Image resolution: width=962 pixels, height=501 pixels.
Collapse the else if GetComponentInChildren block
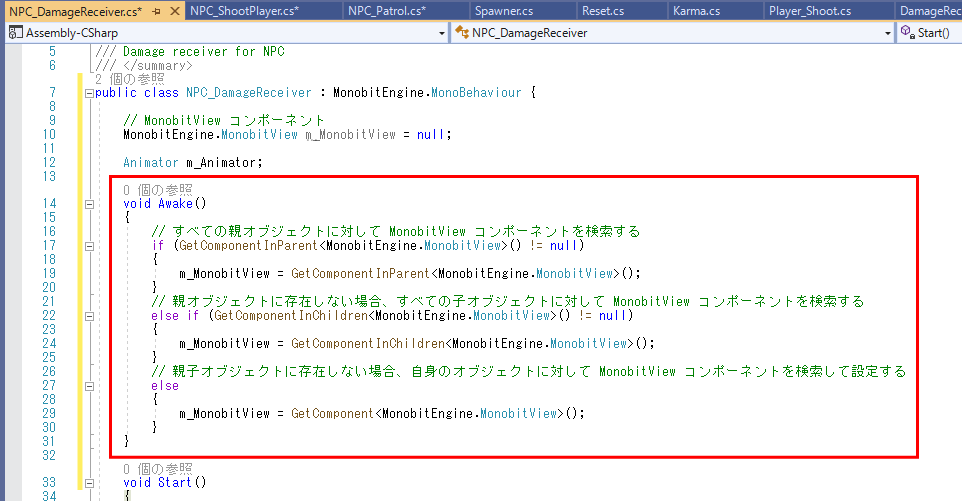(x=89, y=316)
